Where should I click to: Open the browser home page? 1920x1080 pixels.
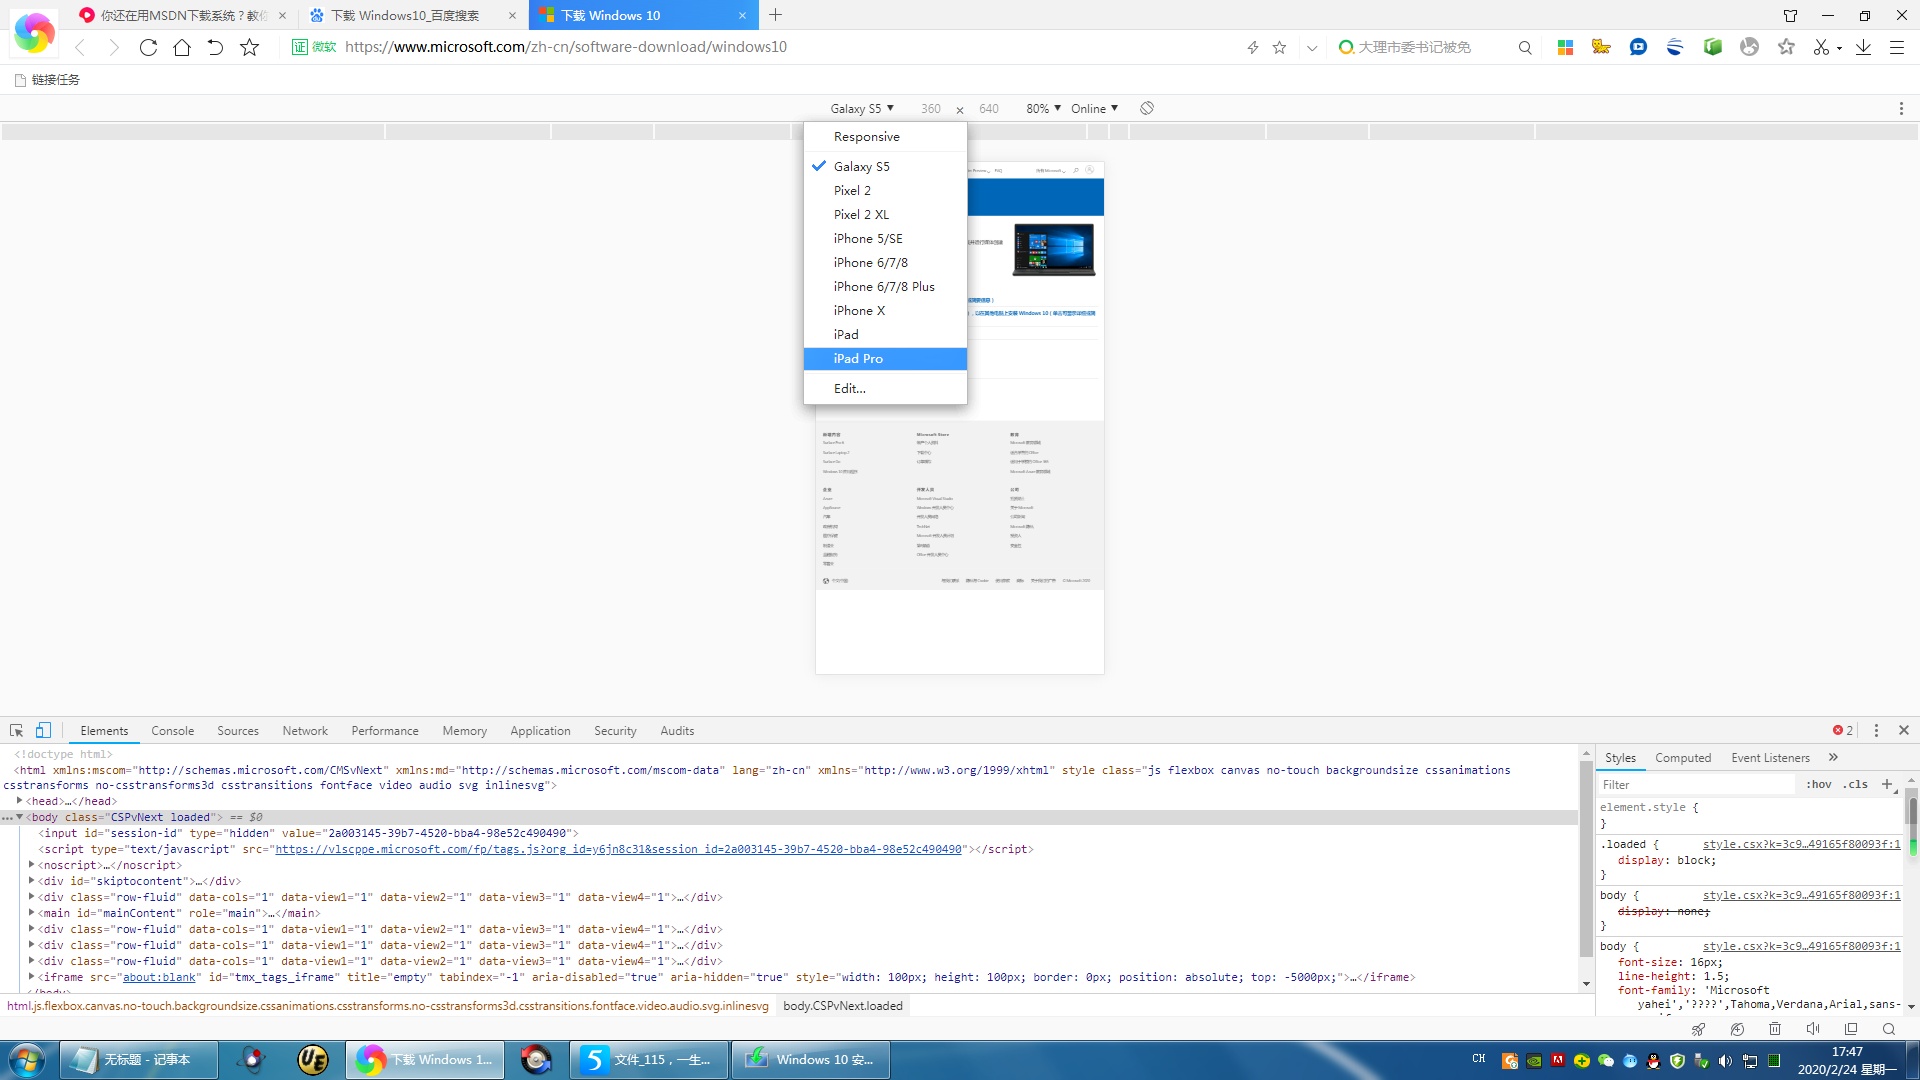click(x=182, y=47)
